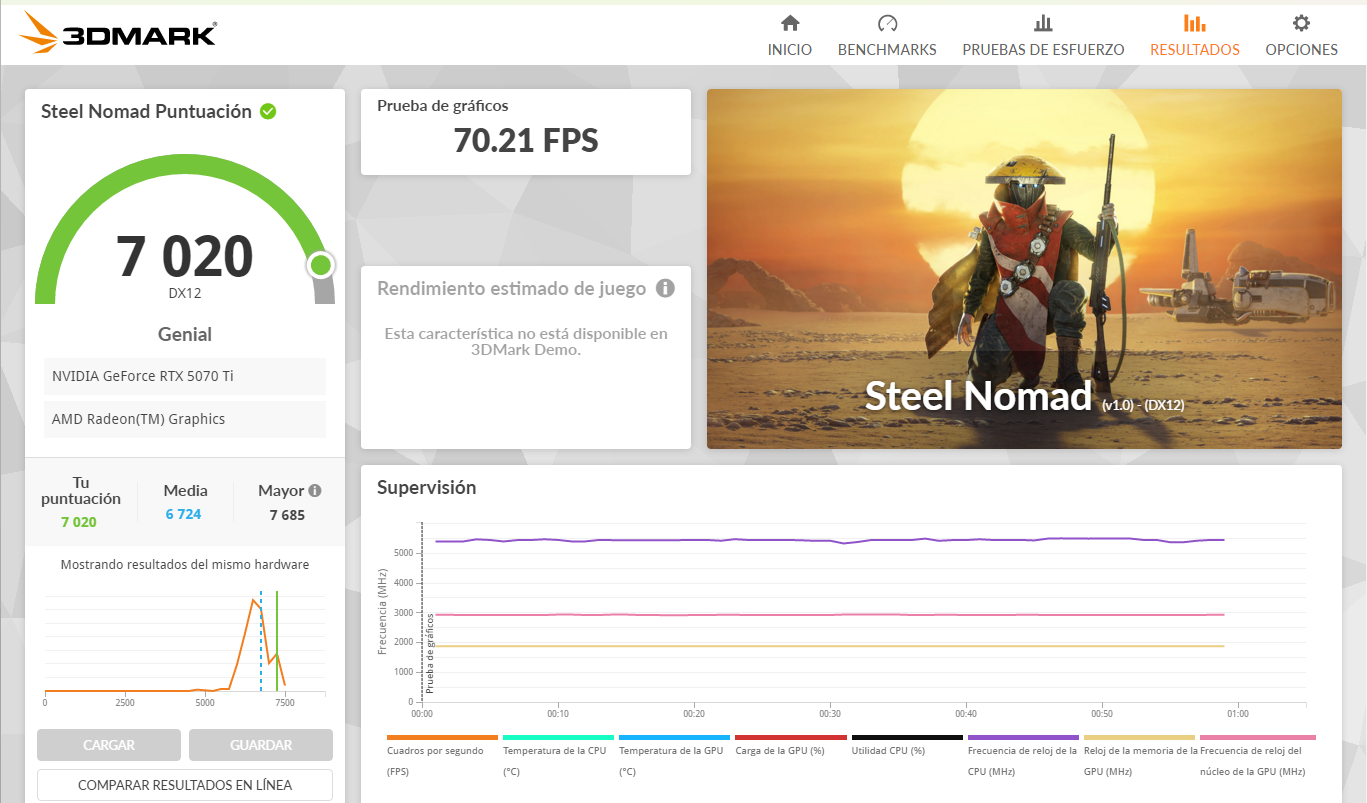Image resolution: width=1367 pixels, height=803 pixels.
Task: Click the green dot on the score gauge
Action: tap(320, 265)
